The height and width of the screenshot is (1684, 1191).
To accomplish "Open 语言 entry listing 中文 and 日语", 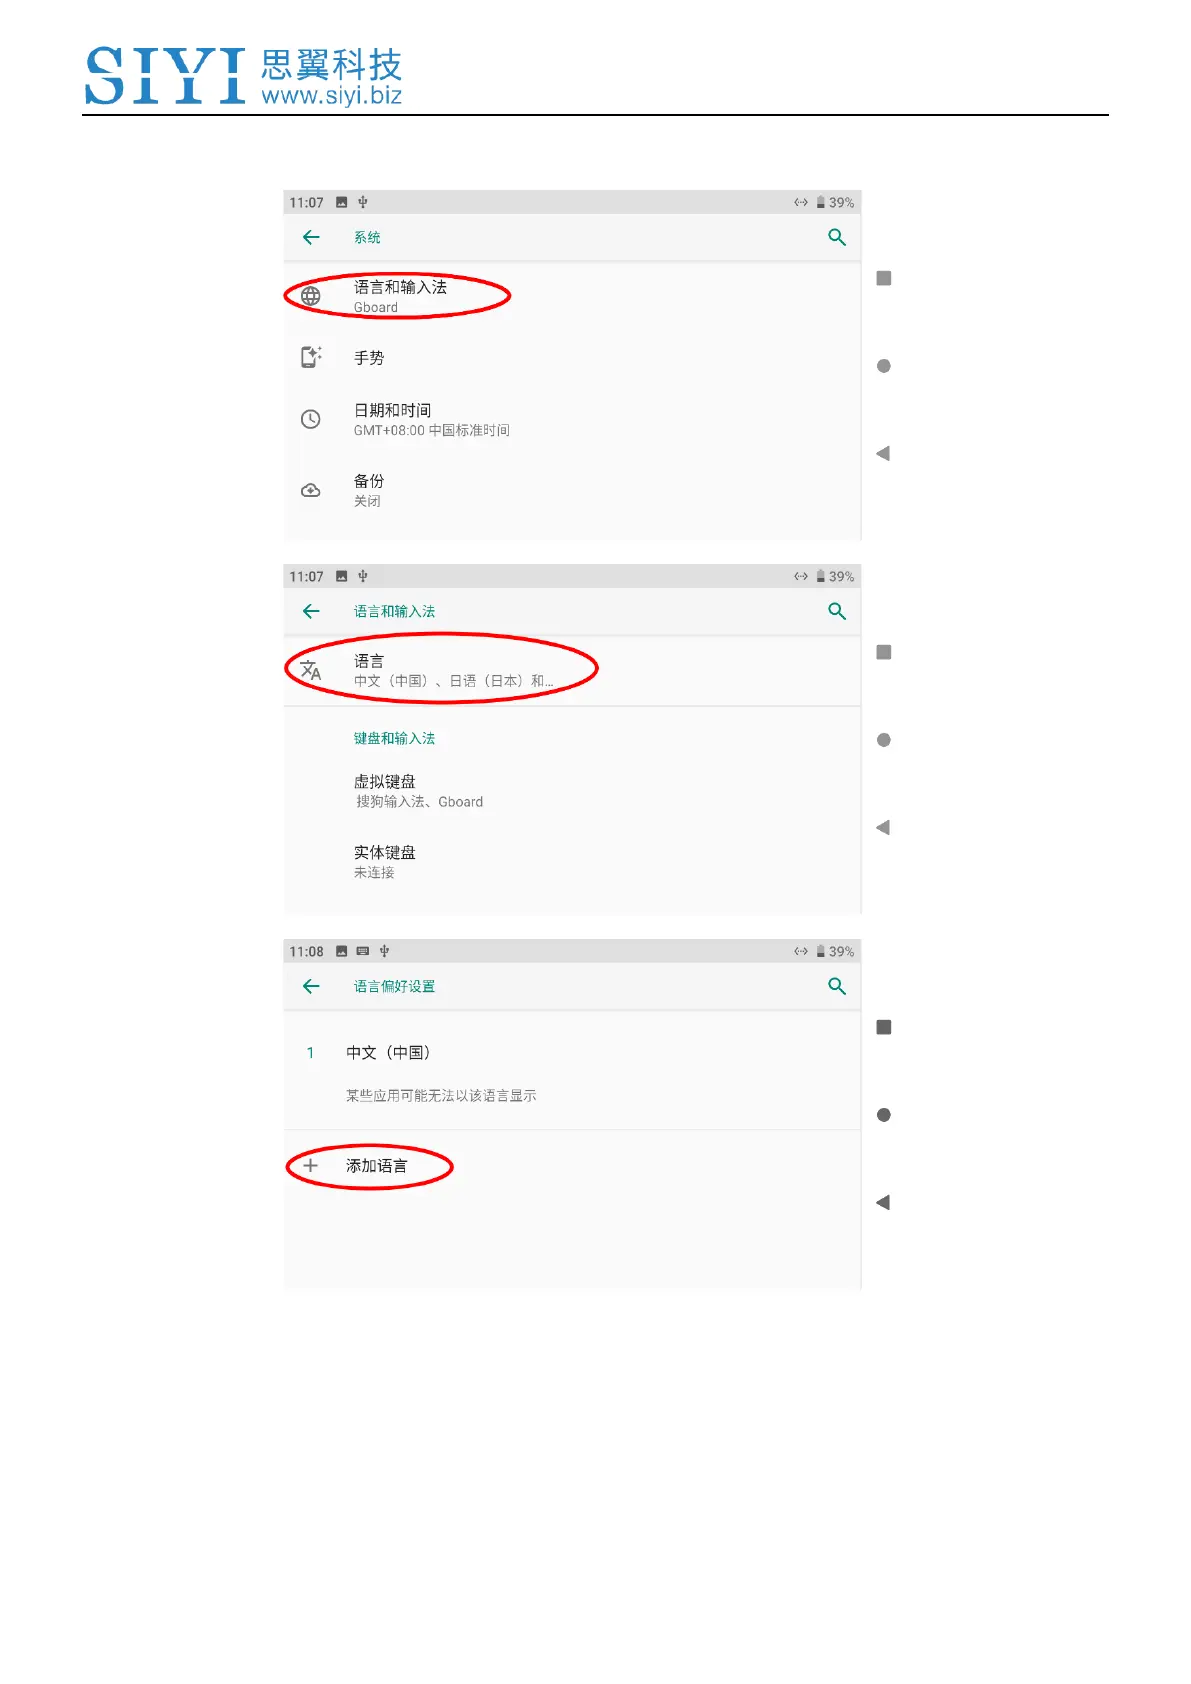I will tap(572, 670).
